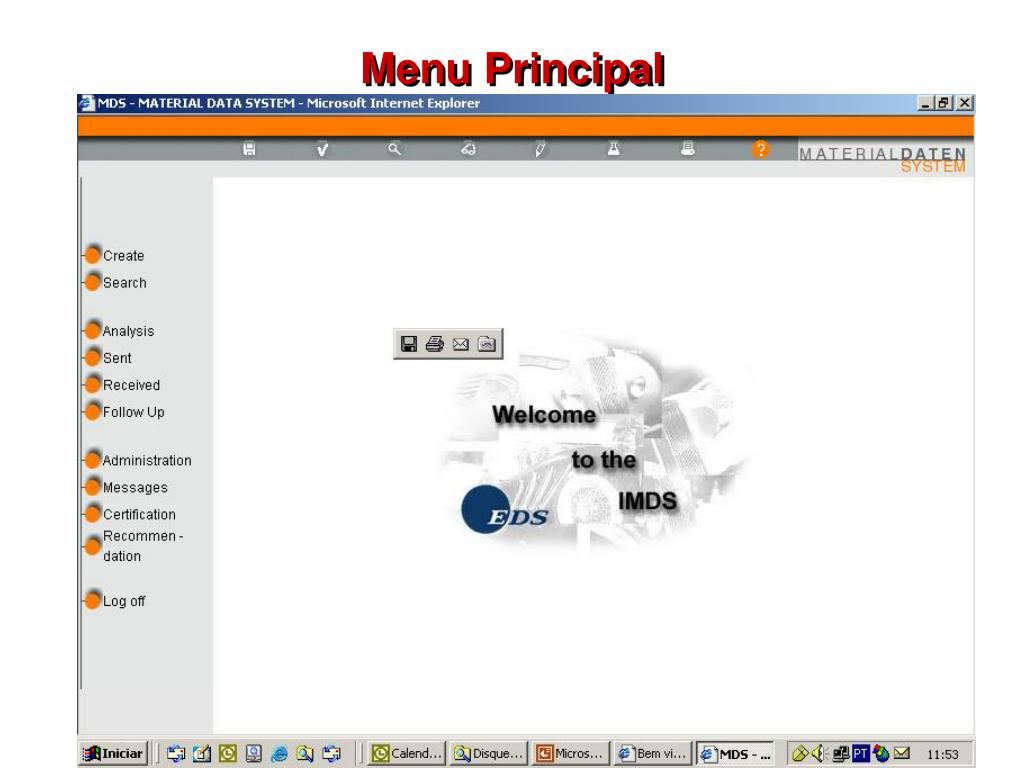
Task: Switch to the Bem vi... taskbar window
Action: coord(653,753)
